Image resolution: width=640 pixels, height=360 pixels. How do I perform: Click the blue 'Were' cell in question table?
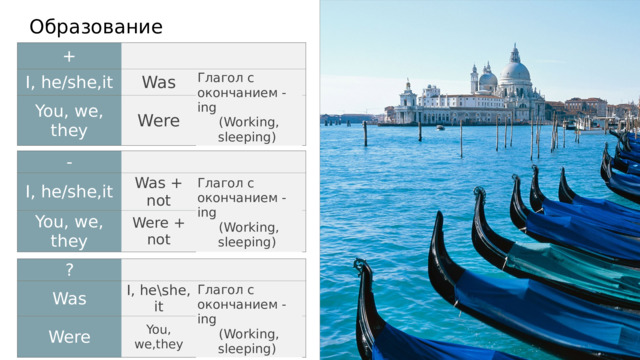click(69, 337)
